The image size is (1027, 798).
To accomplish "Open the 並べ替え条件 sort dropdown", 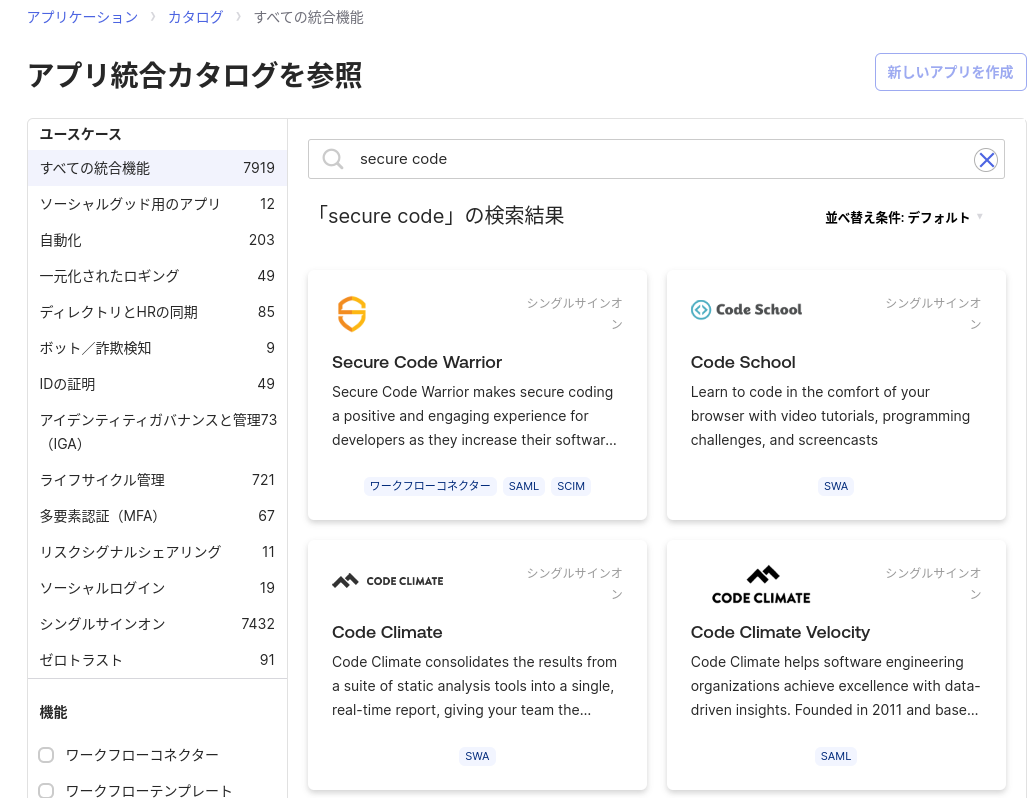I will tap(904, 218).
